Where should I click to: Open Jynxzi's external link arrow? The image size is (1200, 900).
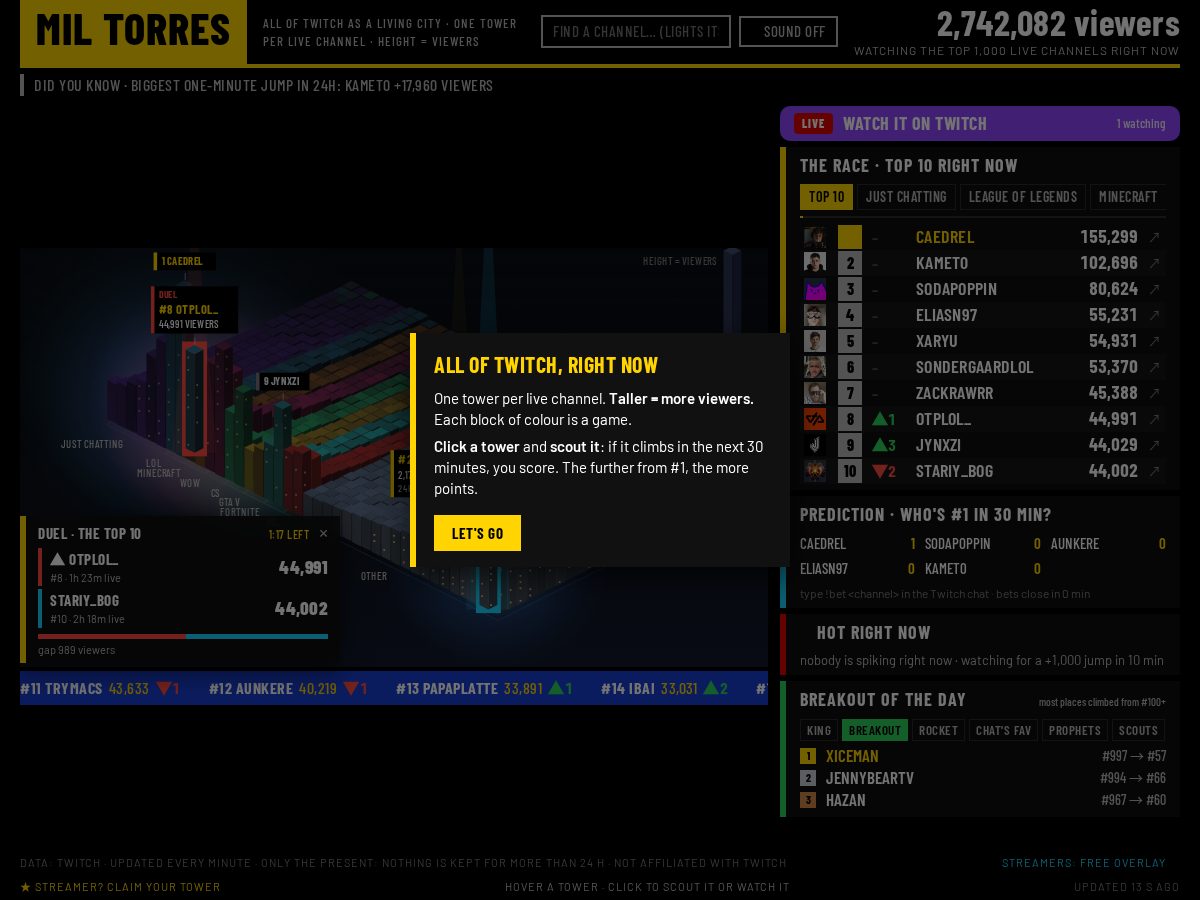[x=1154, y=445]
